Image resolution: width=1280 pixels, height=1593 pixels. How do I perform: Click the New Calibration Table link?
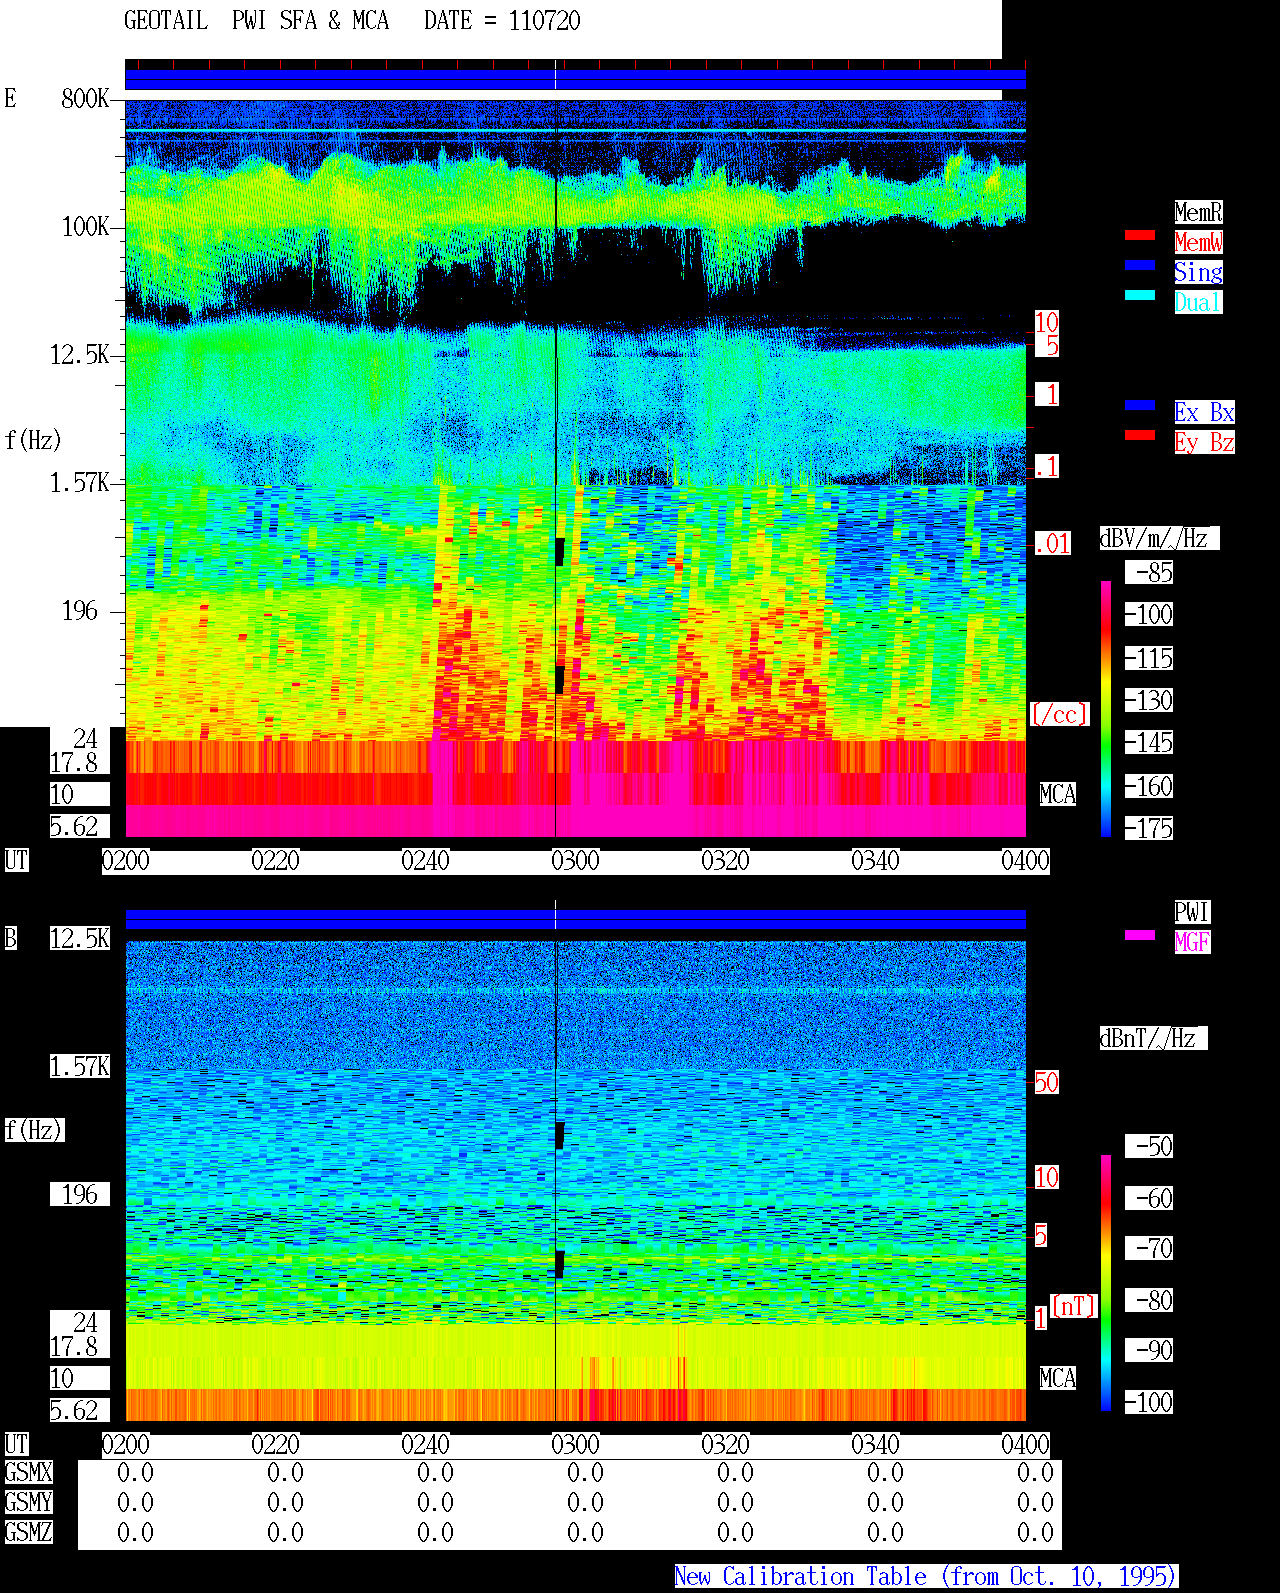coord(926,1577)
